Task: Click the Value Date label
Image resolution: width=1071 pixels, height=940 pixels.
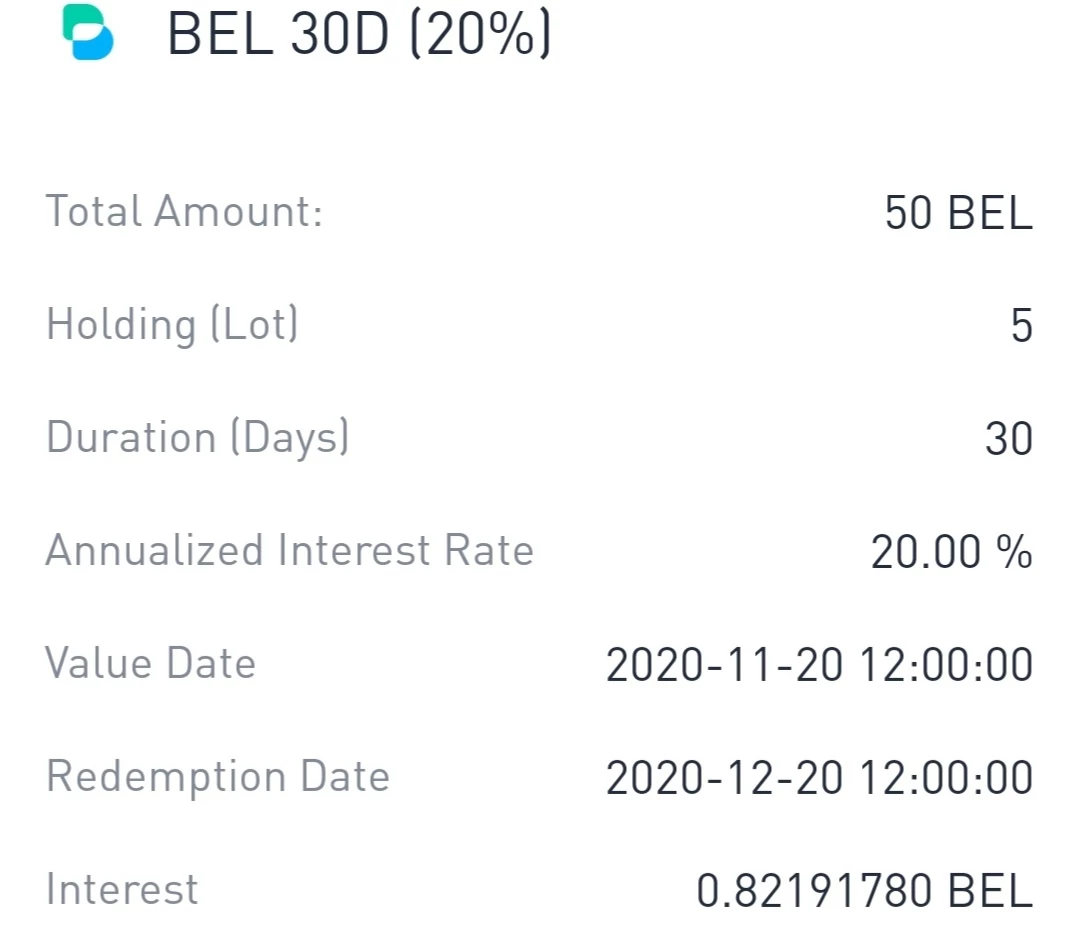Action: point(150,663)
